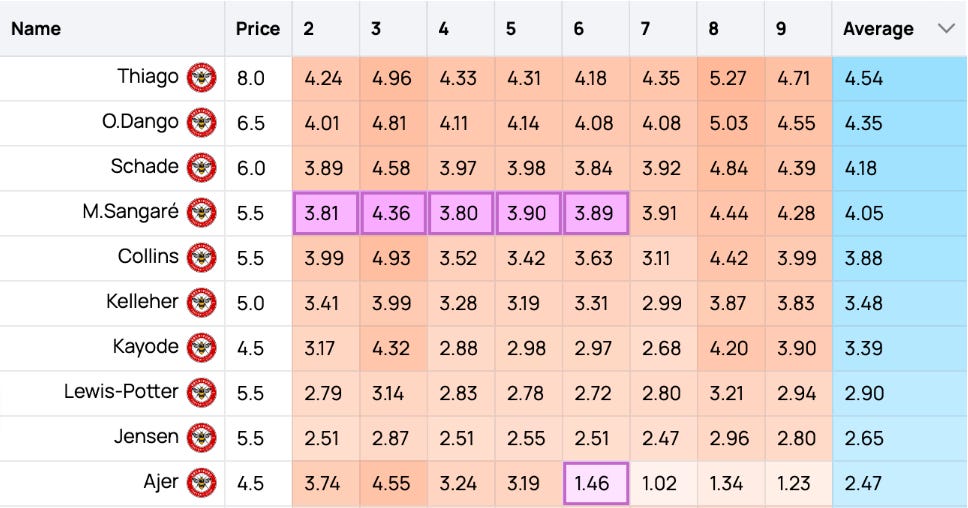Open the Average column sort chevron

pyautogui.click(x=946, y=28)
